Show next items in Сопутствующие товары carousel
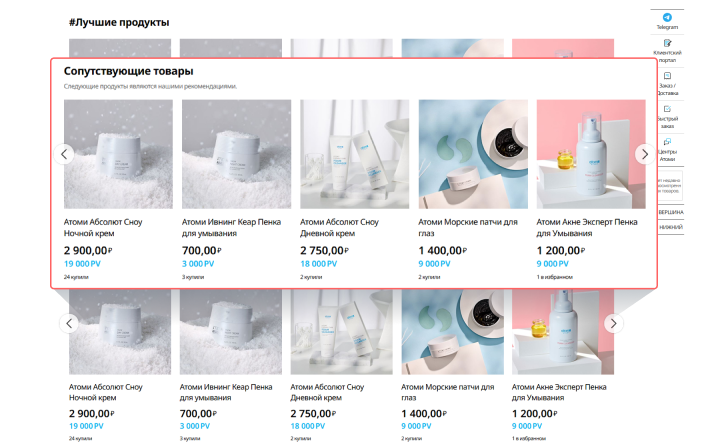This screenshot has width=720, height=447. (x=645, y=154)
